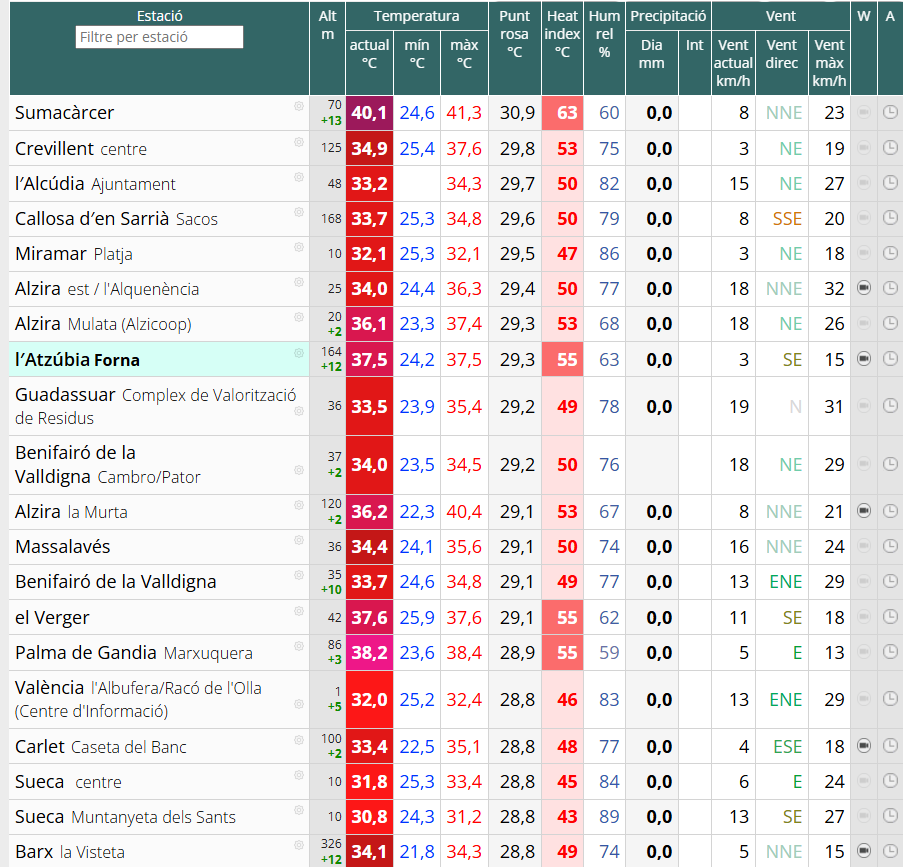Click the gear icon for Callosa d'en Sarrià
The height and width of the screenshot is (867, 903).
[299, 212]
